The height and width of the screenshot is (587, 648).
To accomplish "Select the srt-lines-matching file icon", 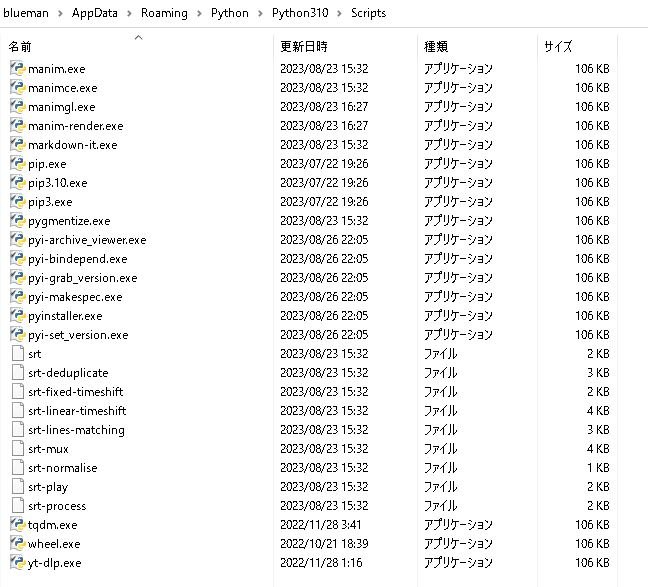I will coord(18,430).
